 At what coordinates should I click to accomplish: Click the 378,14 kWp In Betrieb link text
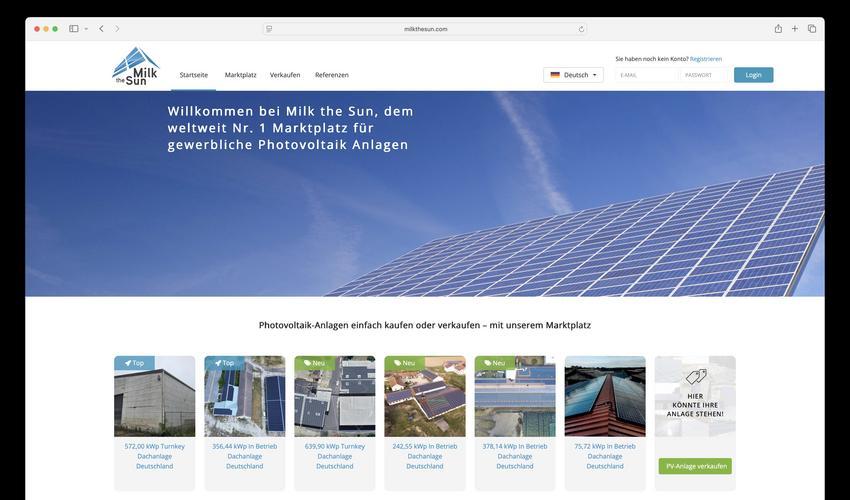click(x=515, y=446)
